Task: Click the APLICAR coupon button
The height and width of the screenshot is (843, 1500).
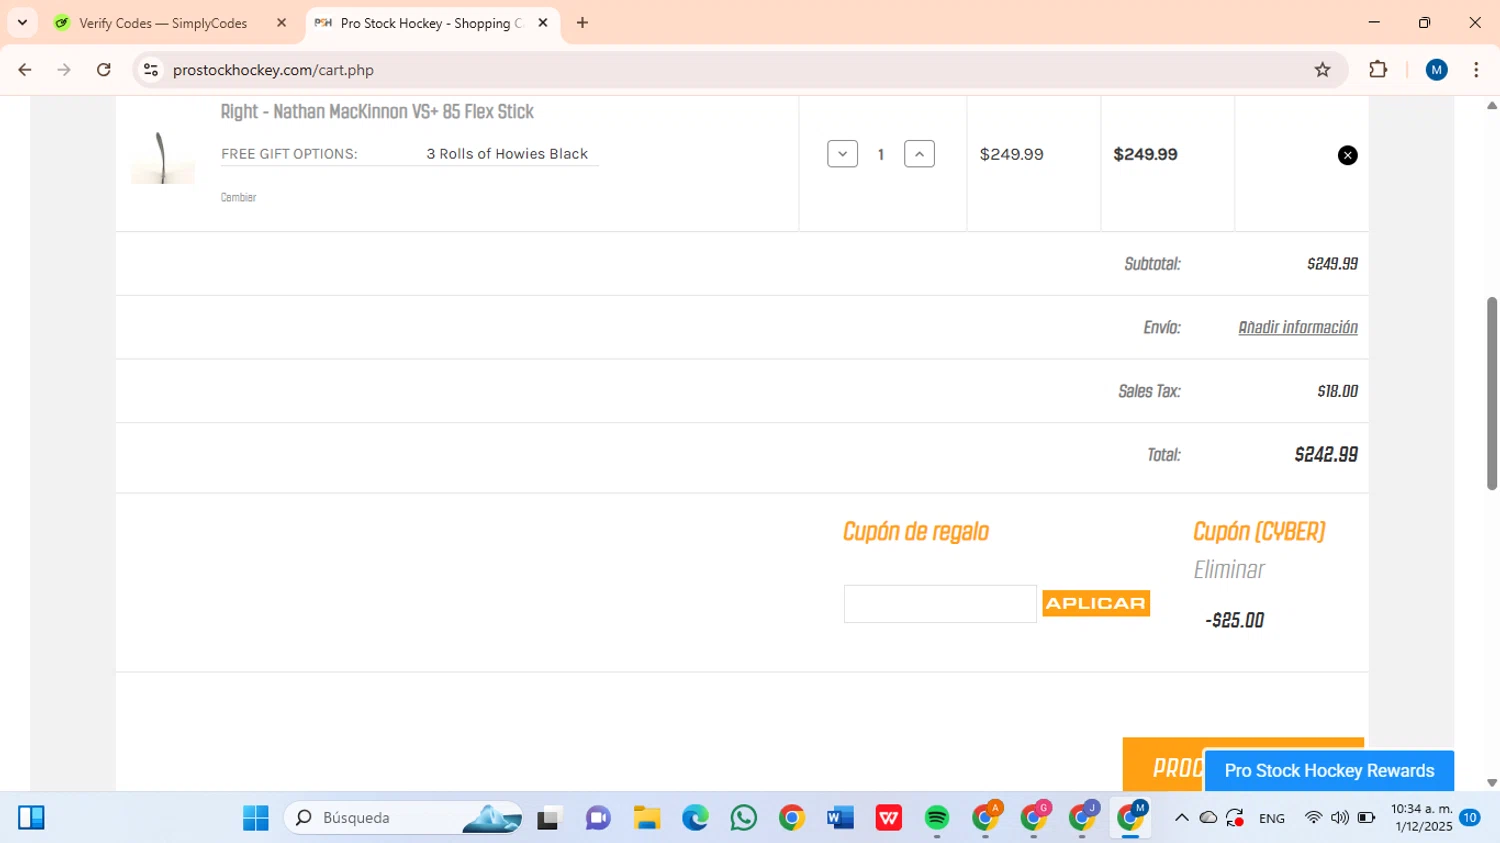Action: pyautogui.click(x=1096, y=603)
